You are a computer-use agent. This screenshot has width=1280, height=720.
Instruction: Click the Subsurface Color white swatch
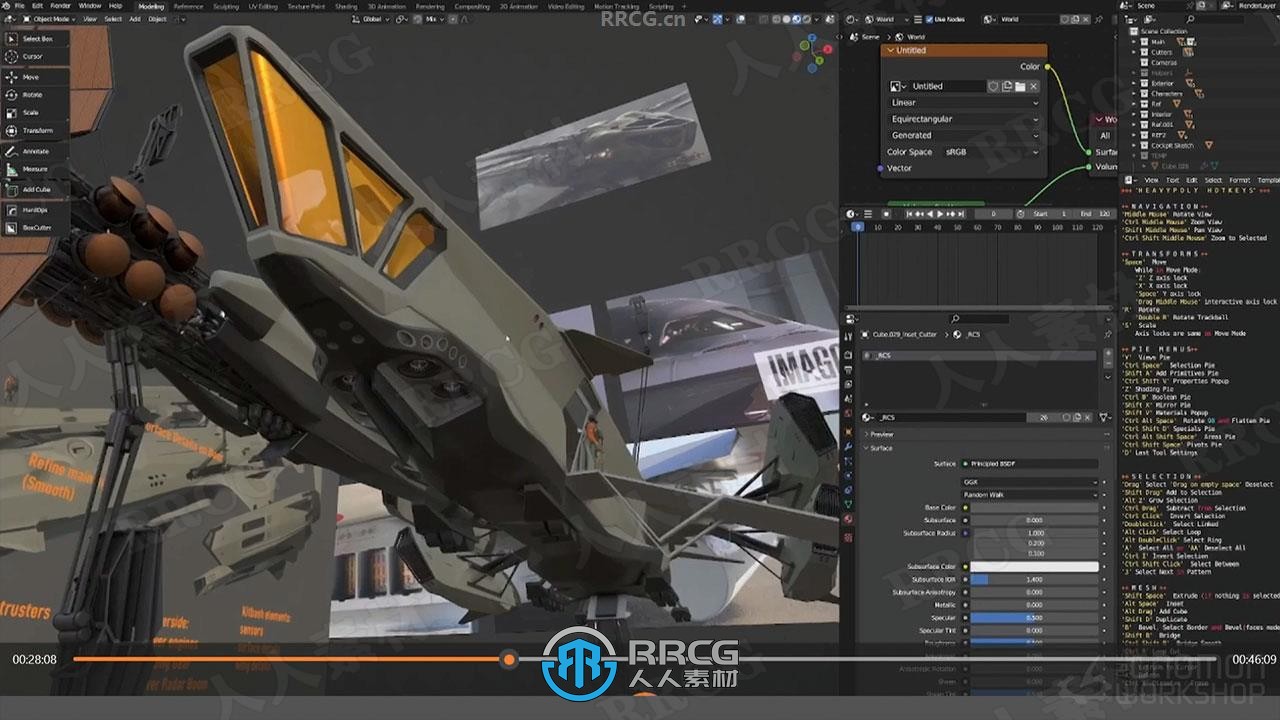1035,566
